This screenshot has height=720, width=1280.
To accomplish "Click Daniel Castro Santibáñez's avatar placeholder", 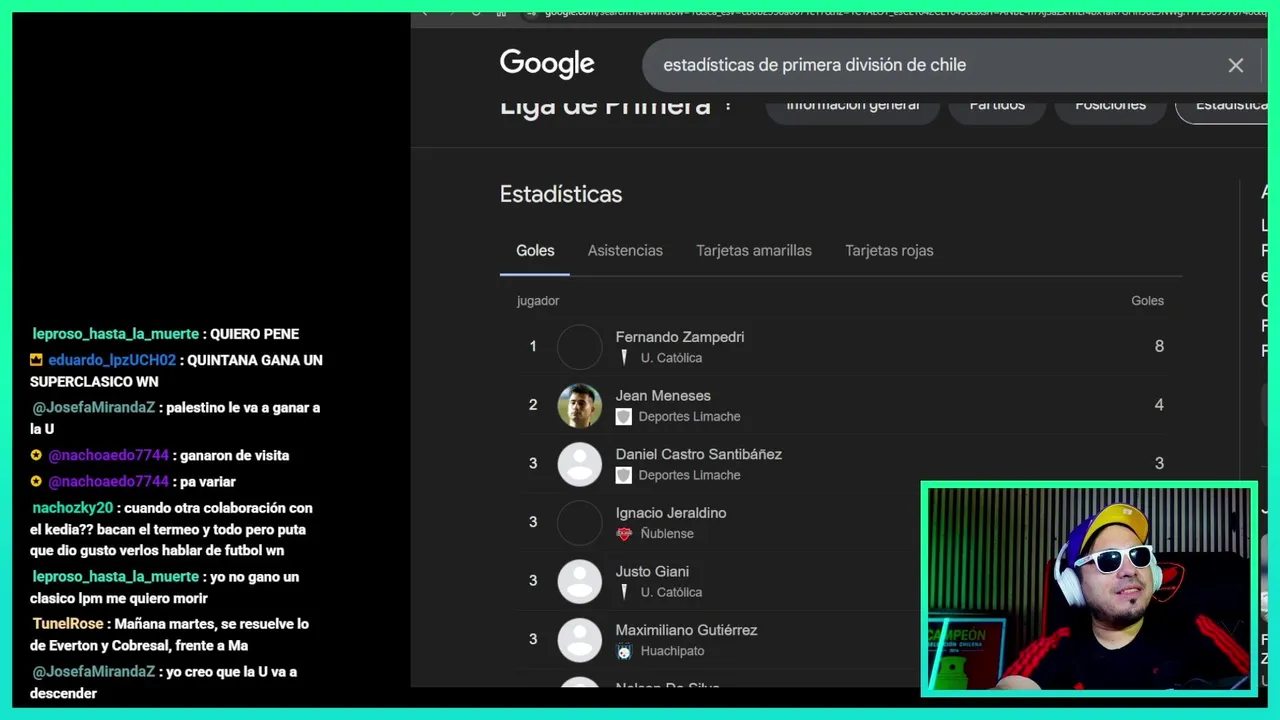I will tap(580, 464).
